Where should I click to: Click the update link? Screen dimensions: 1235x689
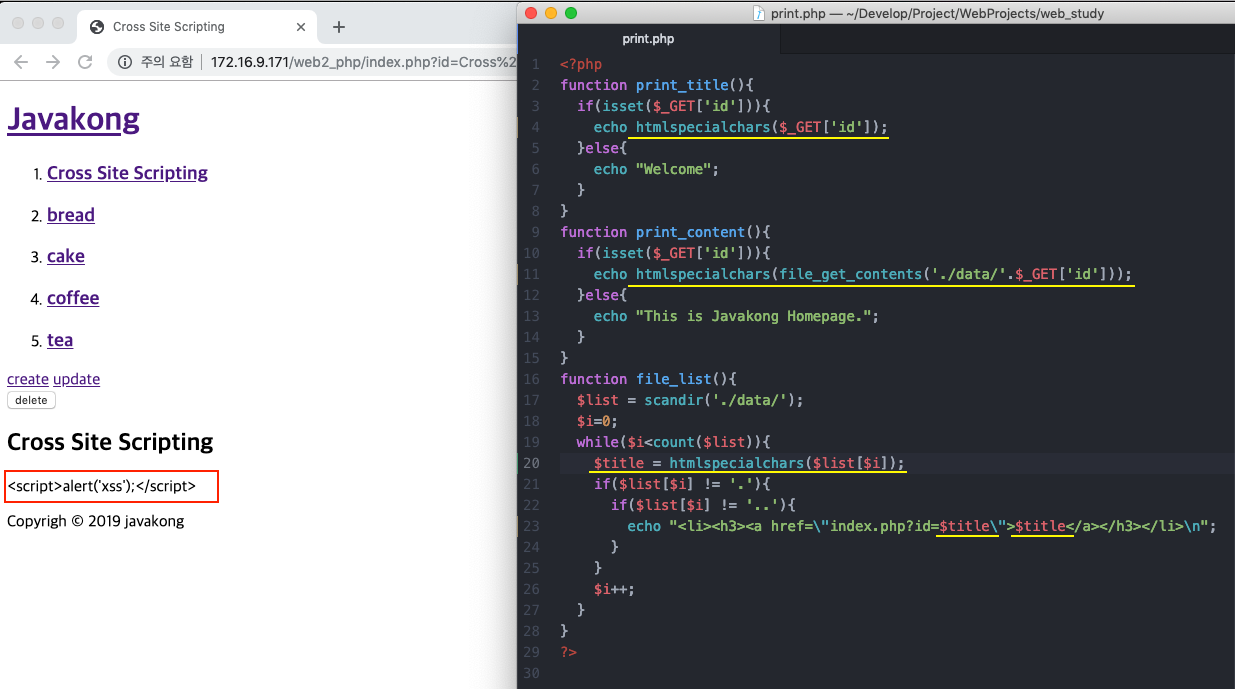76,379
